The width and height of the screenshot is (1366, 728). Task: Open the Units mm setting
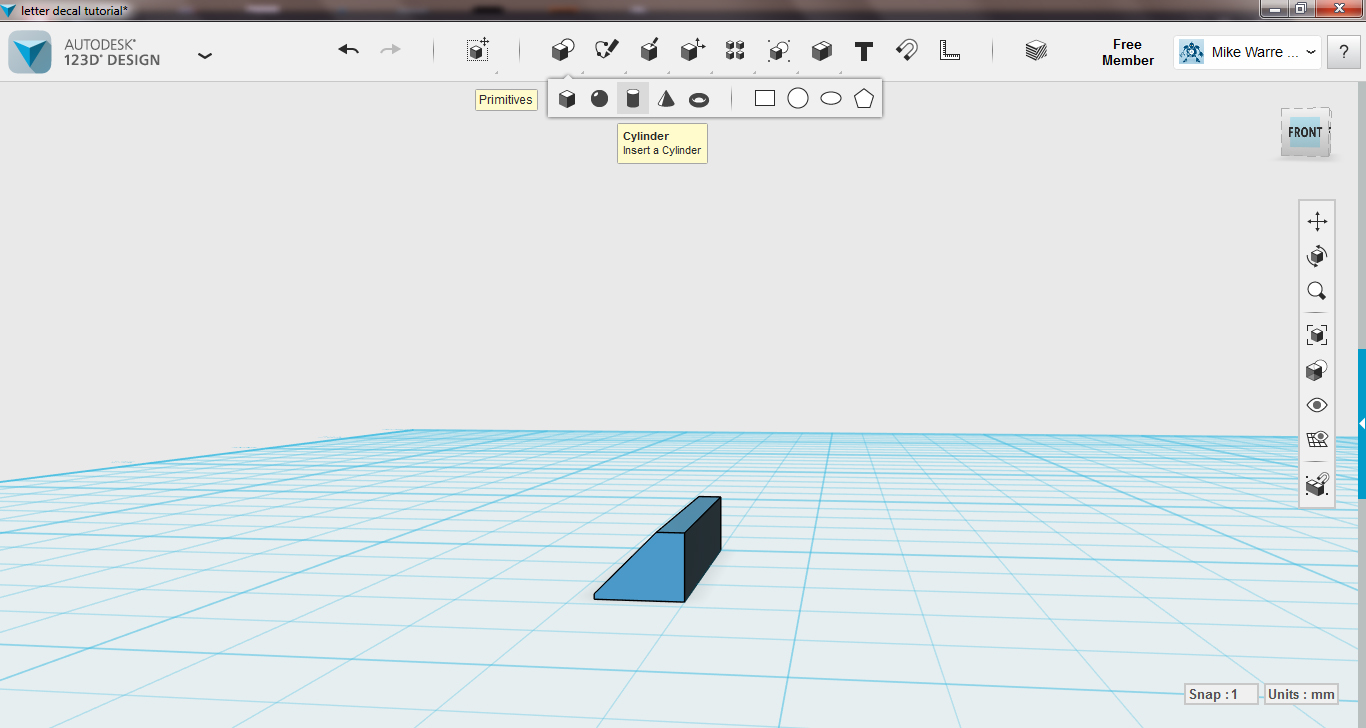click(1301, 694)
